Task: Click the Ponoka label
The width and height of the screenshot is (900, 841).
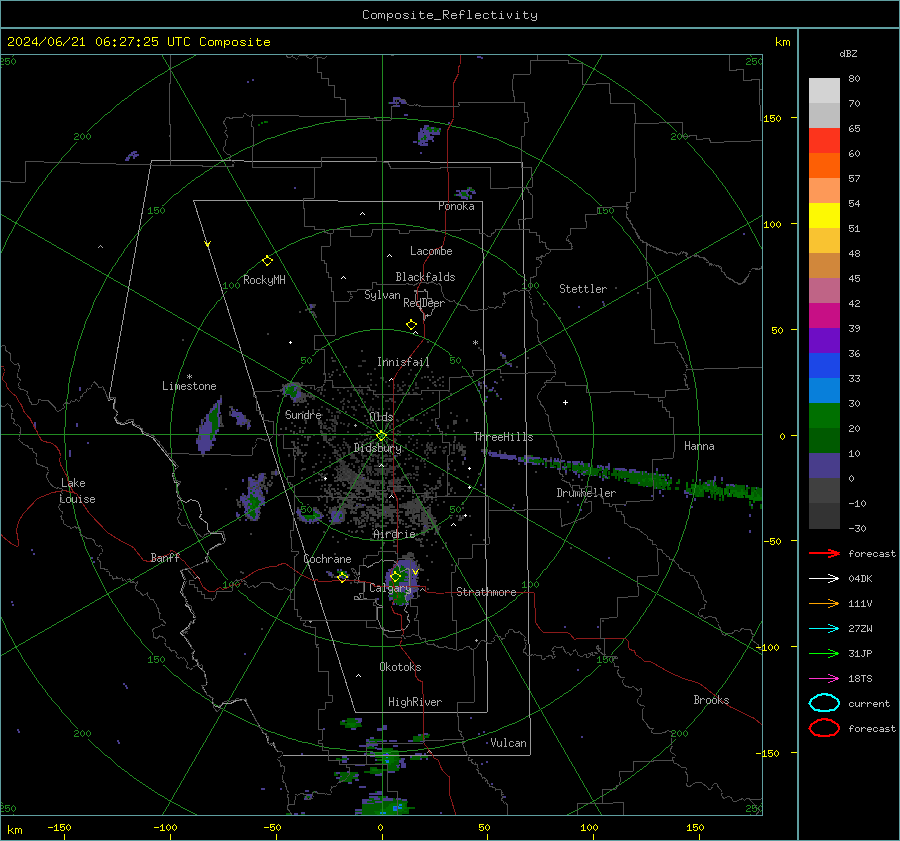Action: (456, 206)
